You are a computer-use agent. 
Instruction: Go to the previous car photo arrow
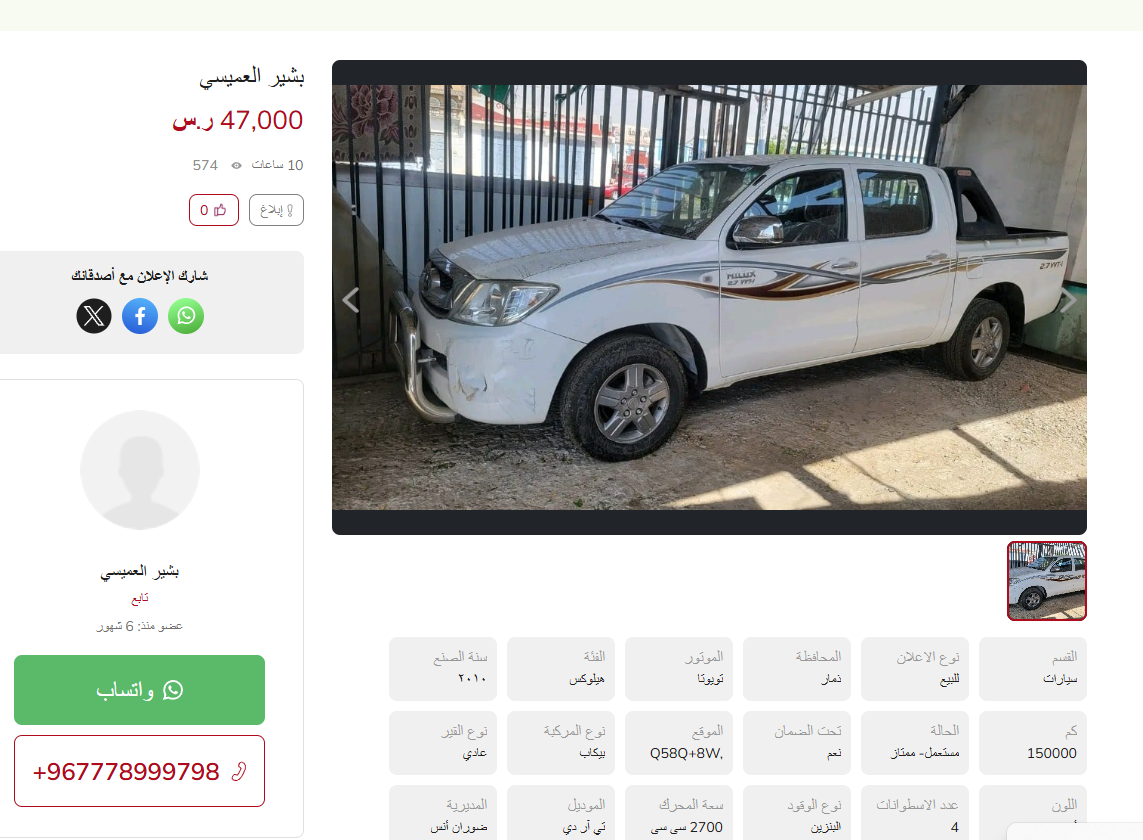pos(351,300)
